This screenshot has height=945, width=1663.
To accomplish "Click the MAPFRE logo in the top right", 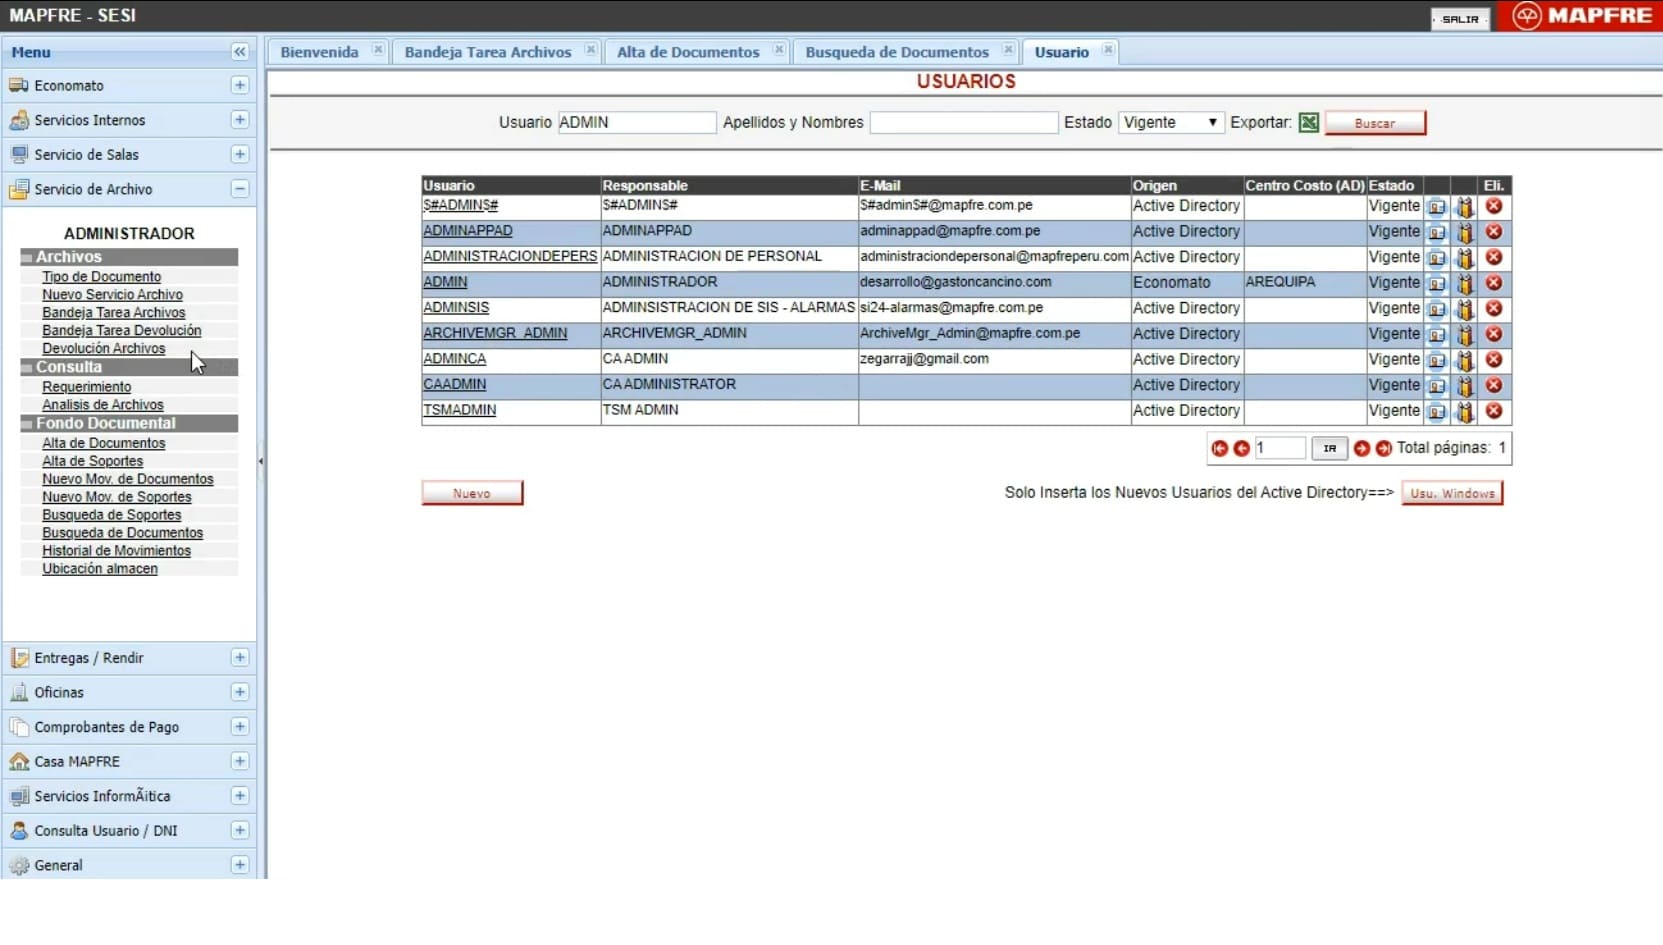I will click(x=1581, y=15).
